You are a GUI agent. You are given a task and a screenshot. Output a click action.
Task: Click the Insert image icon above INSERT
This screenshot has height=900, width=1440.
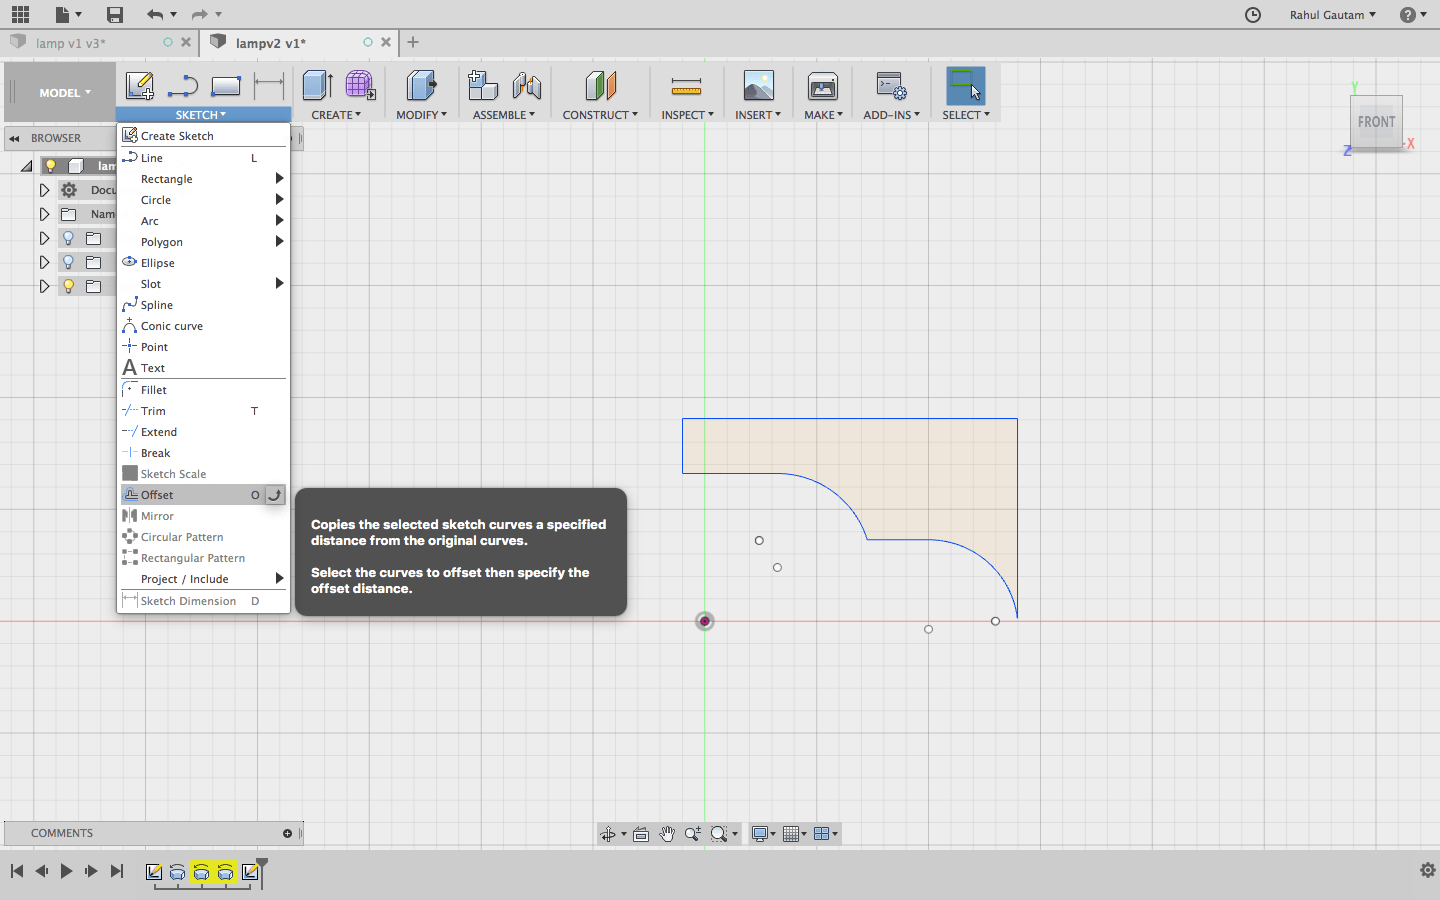759,86
